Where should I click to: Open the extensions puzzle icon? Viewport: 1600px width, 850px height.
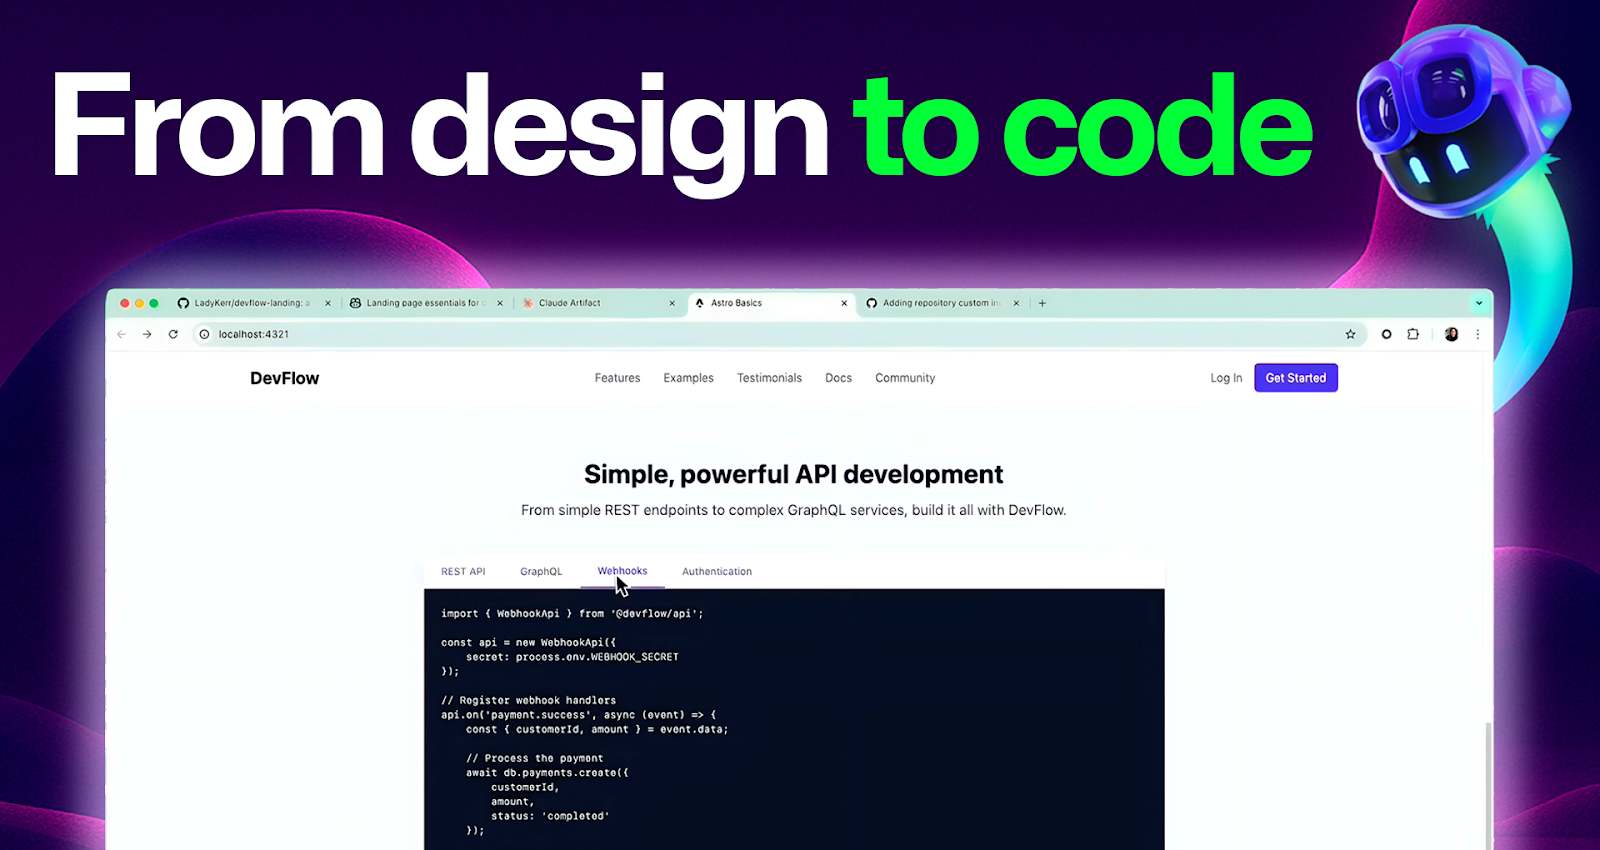click(x=1413, y=334)
